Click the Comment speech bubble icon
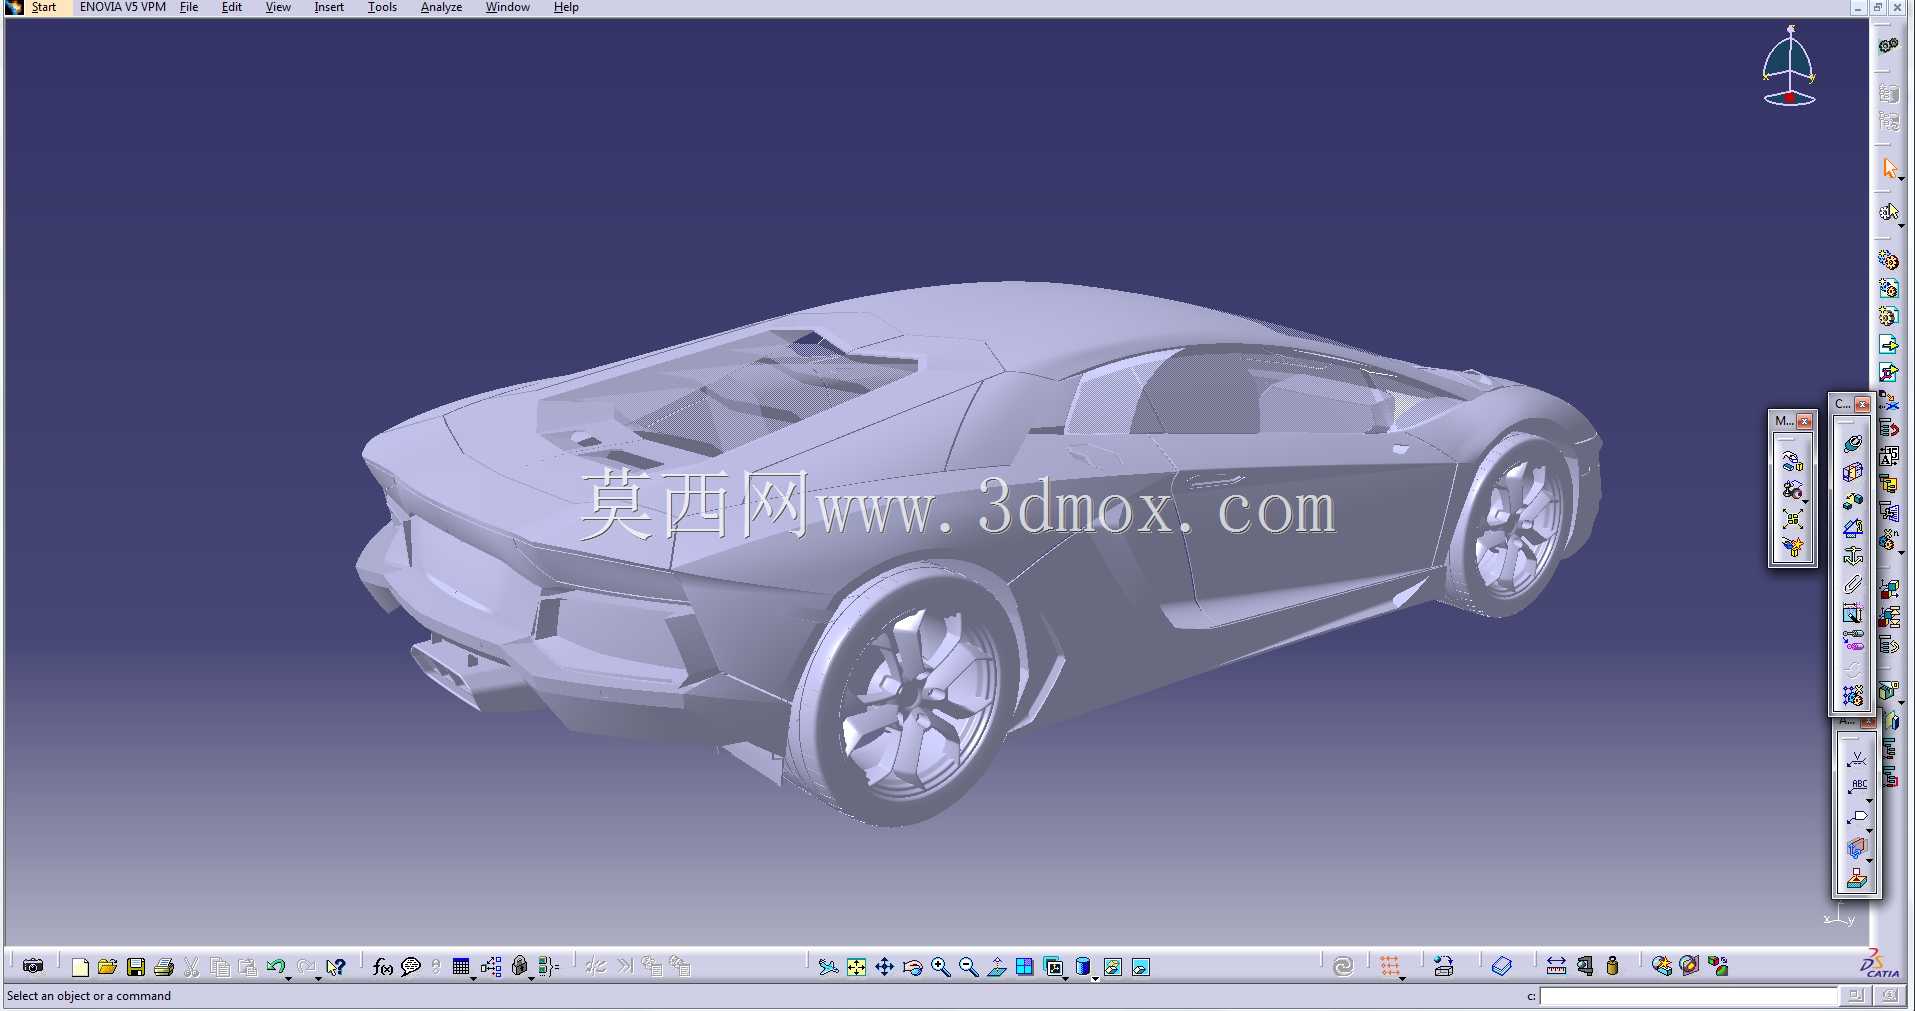The width and height of the screenshot is (1915, 1011). click(411, 966)
